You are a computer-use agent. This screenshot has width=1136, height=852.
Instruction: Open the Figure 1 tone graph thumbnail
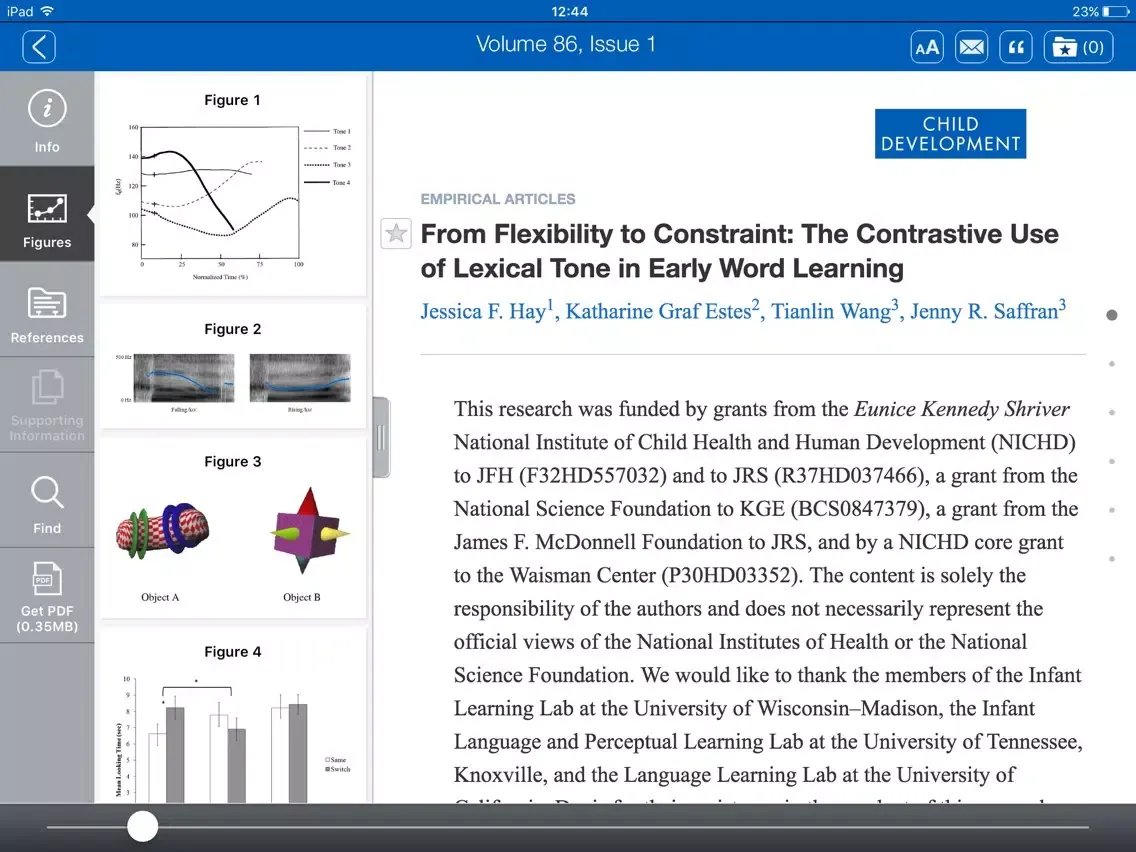click(233, 195)
